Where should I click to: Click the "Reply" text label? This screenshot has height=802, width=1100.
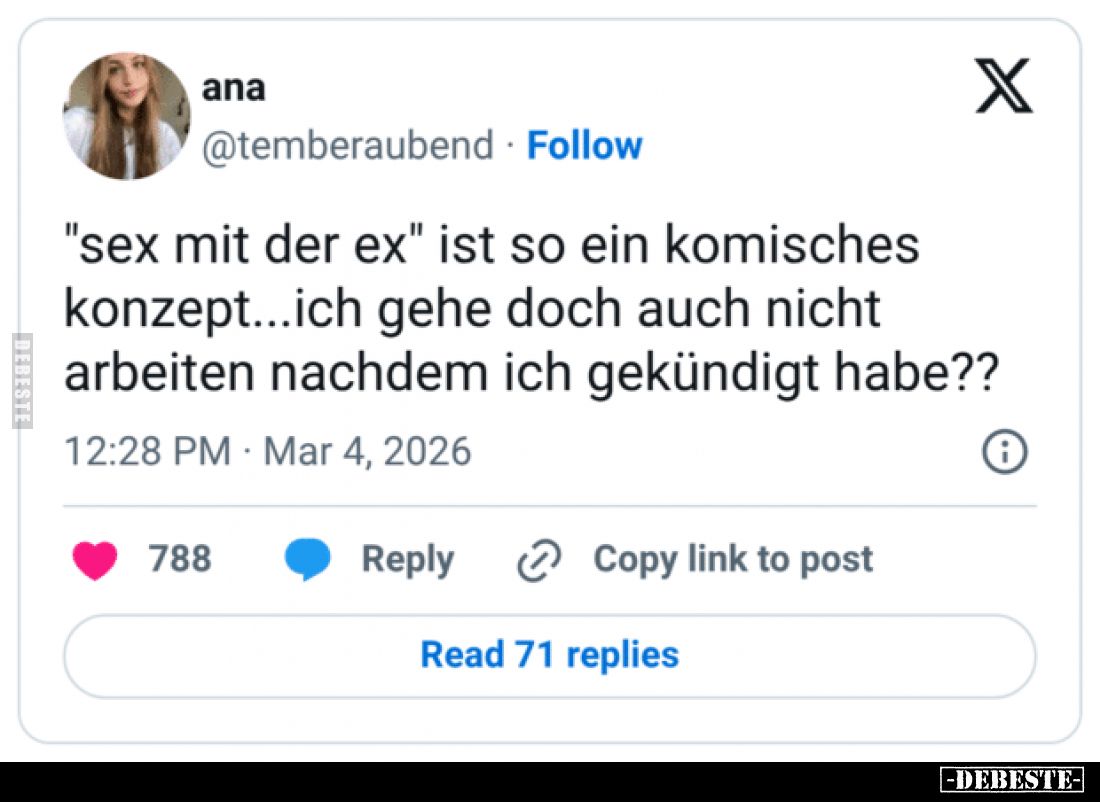(x=407, y=559)
